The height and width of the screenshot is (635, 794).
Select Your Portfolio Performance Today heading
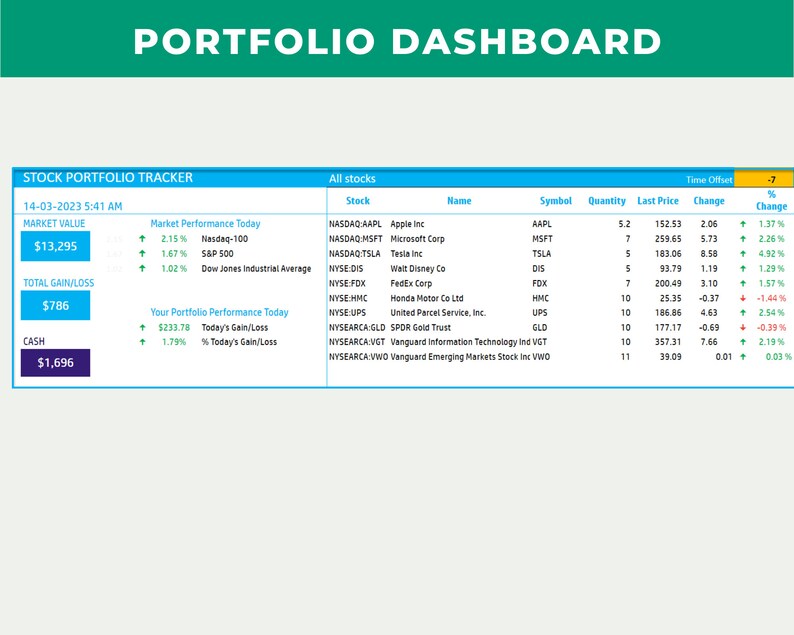[x=219, y=312]
